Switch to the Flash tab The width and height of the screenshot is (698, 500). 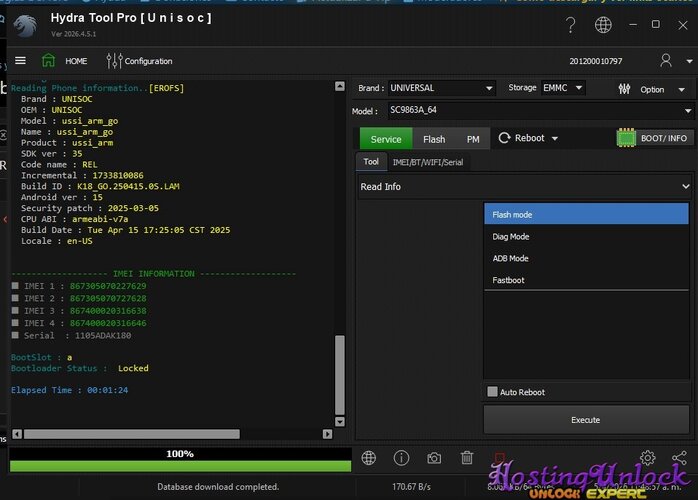[434, 139]
